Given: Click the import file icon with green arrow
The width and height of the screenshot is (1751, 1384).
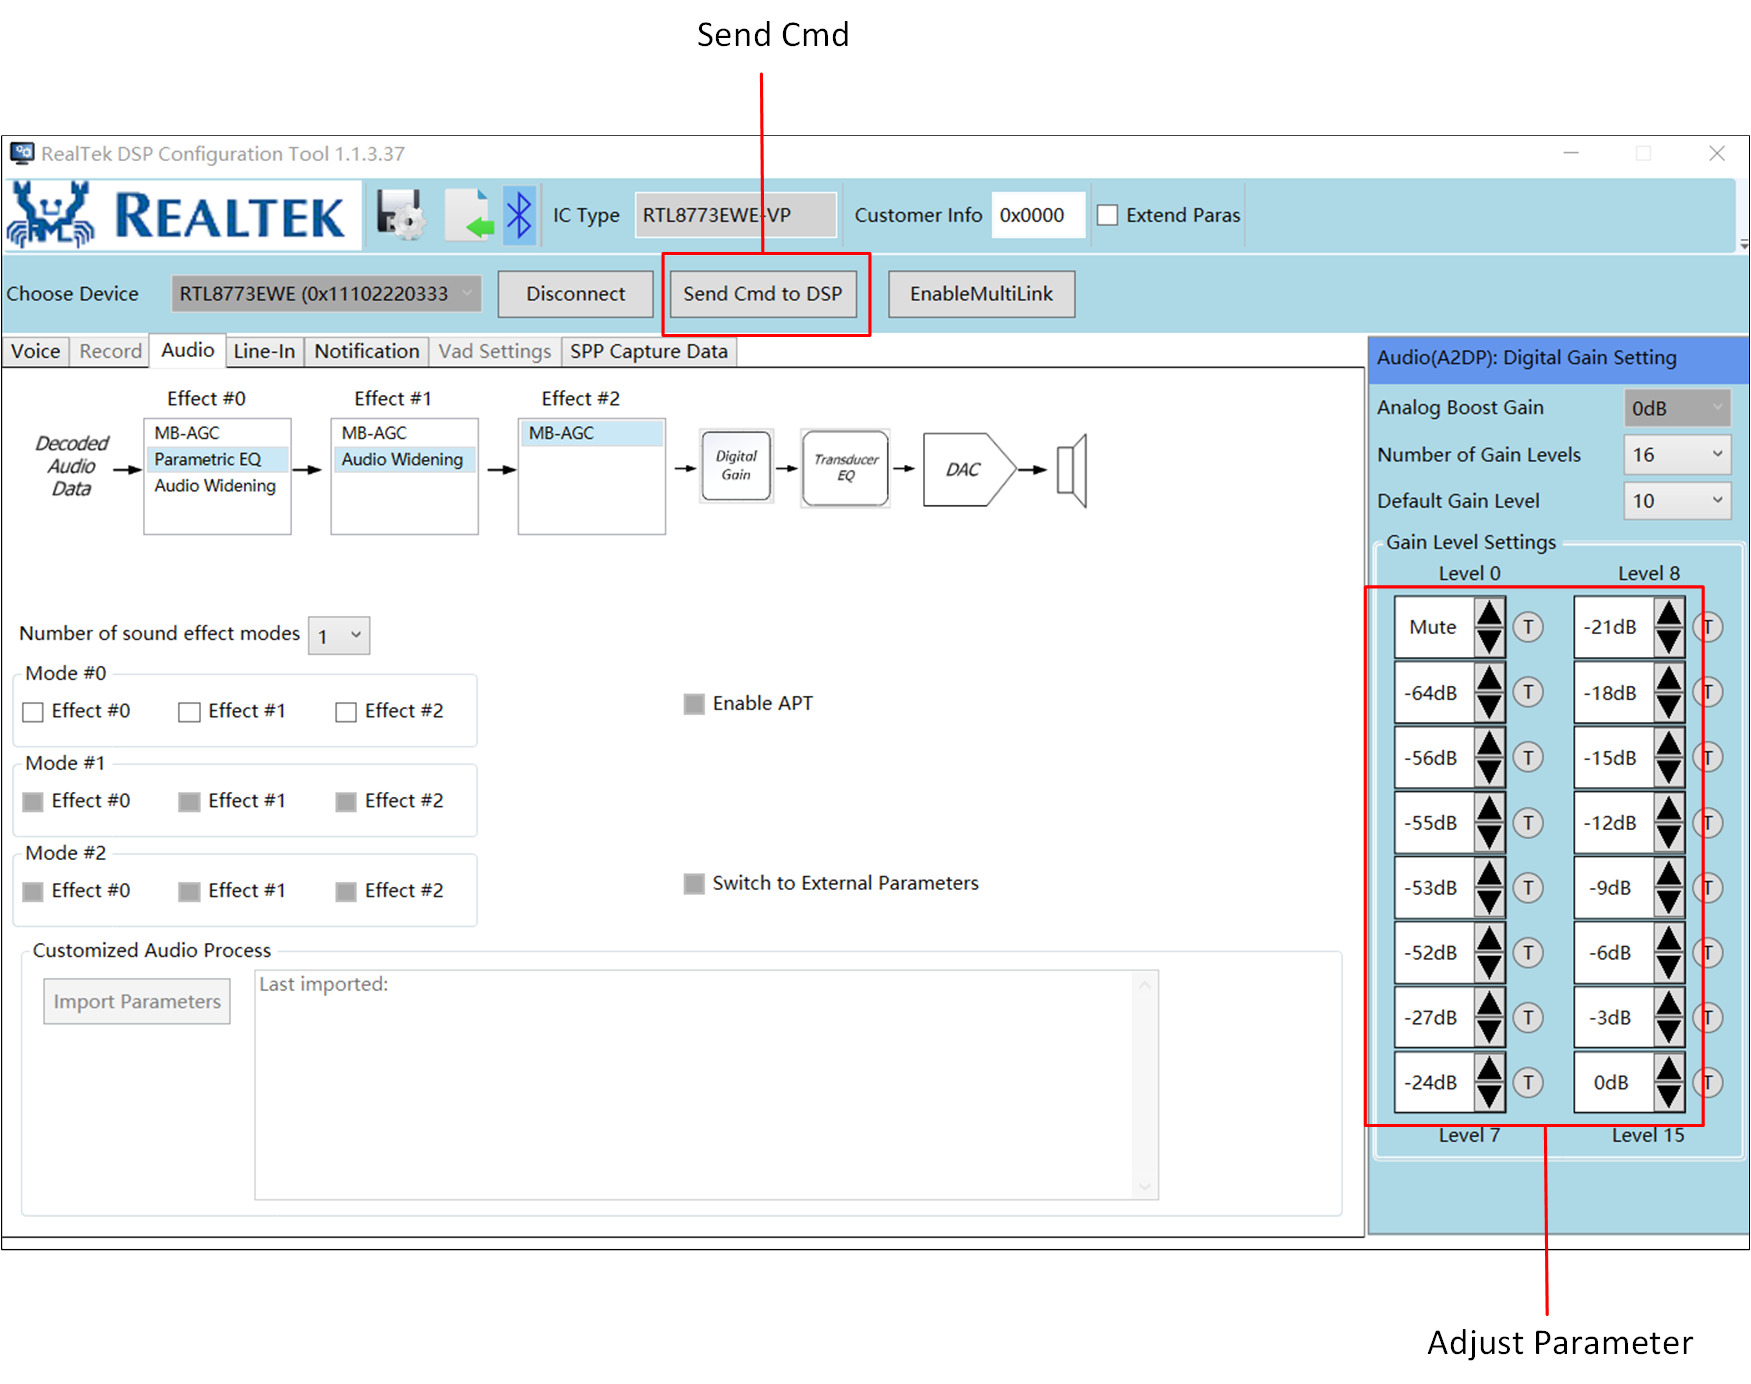Looking at the screenshot, I should click(x=469, y=214).
